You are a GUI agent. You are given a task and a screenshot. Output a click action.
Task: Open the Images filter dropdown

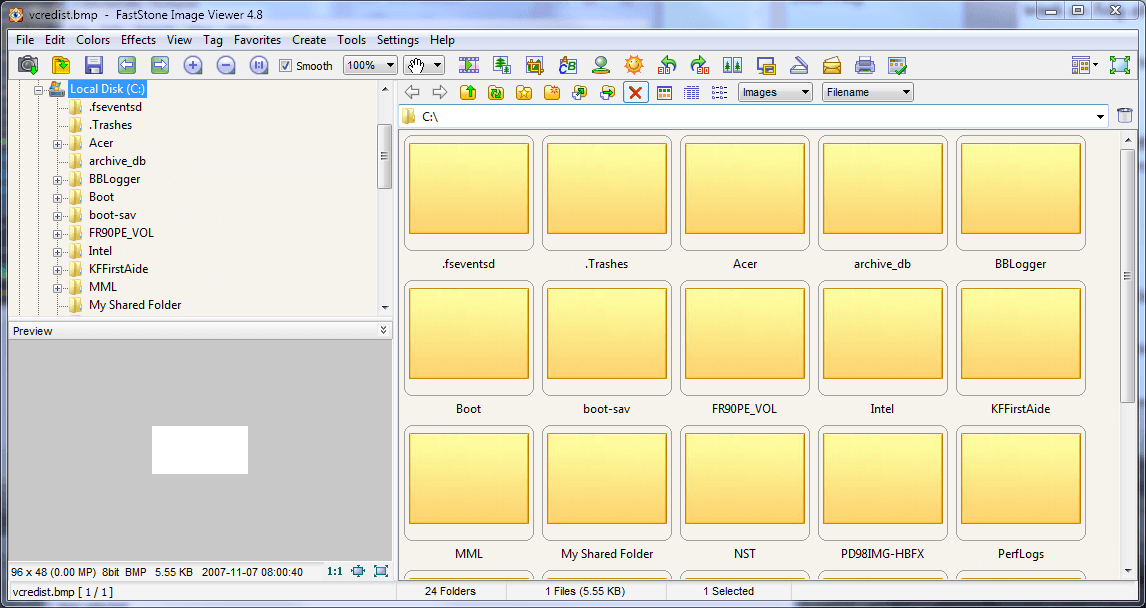tap(805, 92)
